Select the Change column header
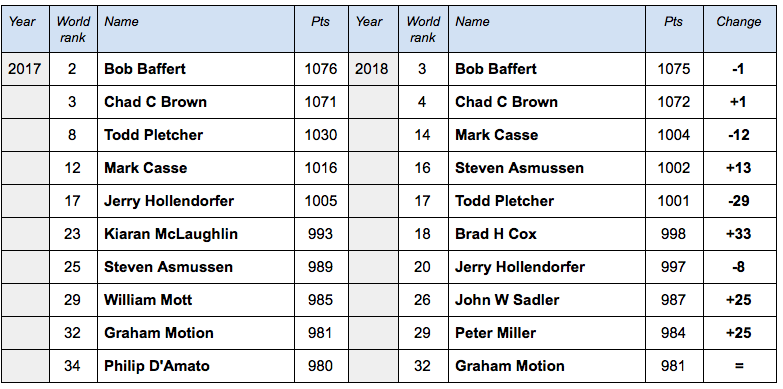The image size is (783, 389). 739,29
